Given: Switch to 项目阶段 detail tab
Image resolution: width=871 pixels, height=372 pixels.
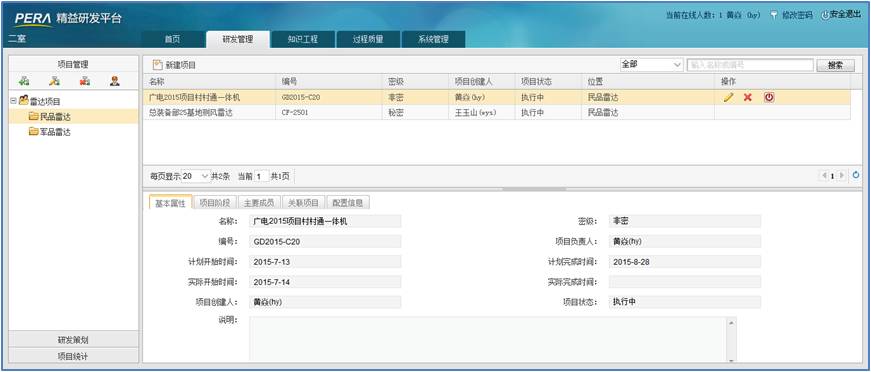Looking at the screenshot, I should [x=215, y=203].
